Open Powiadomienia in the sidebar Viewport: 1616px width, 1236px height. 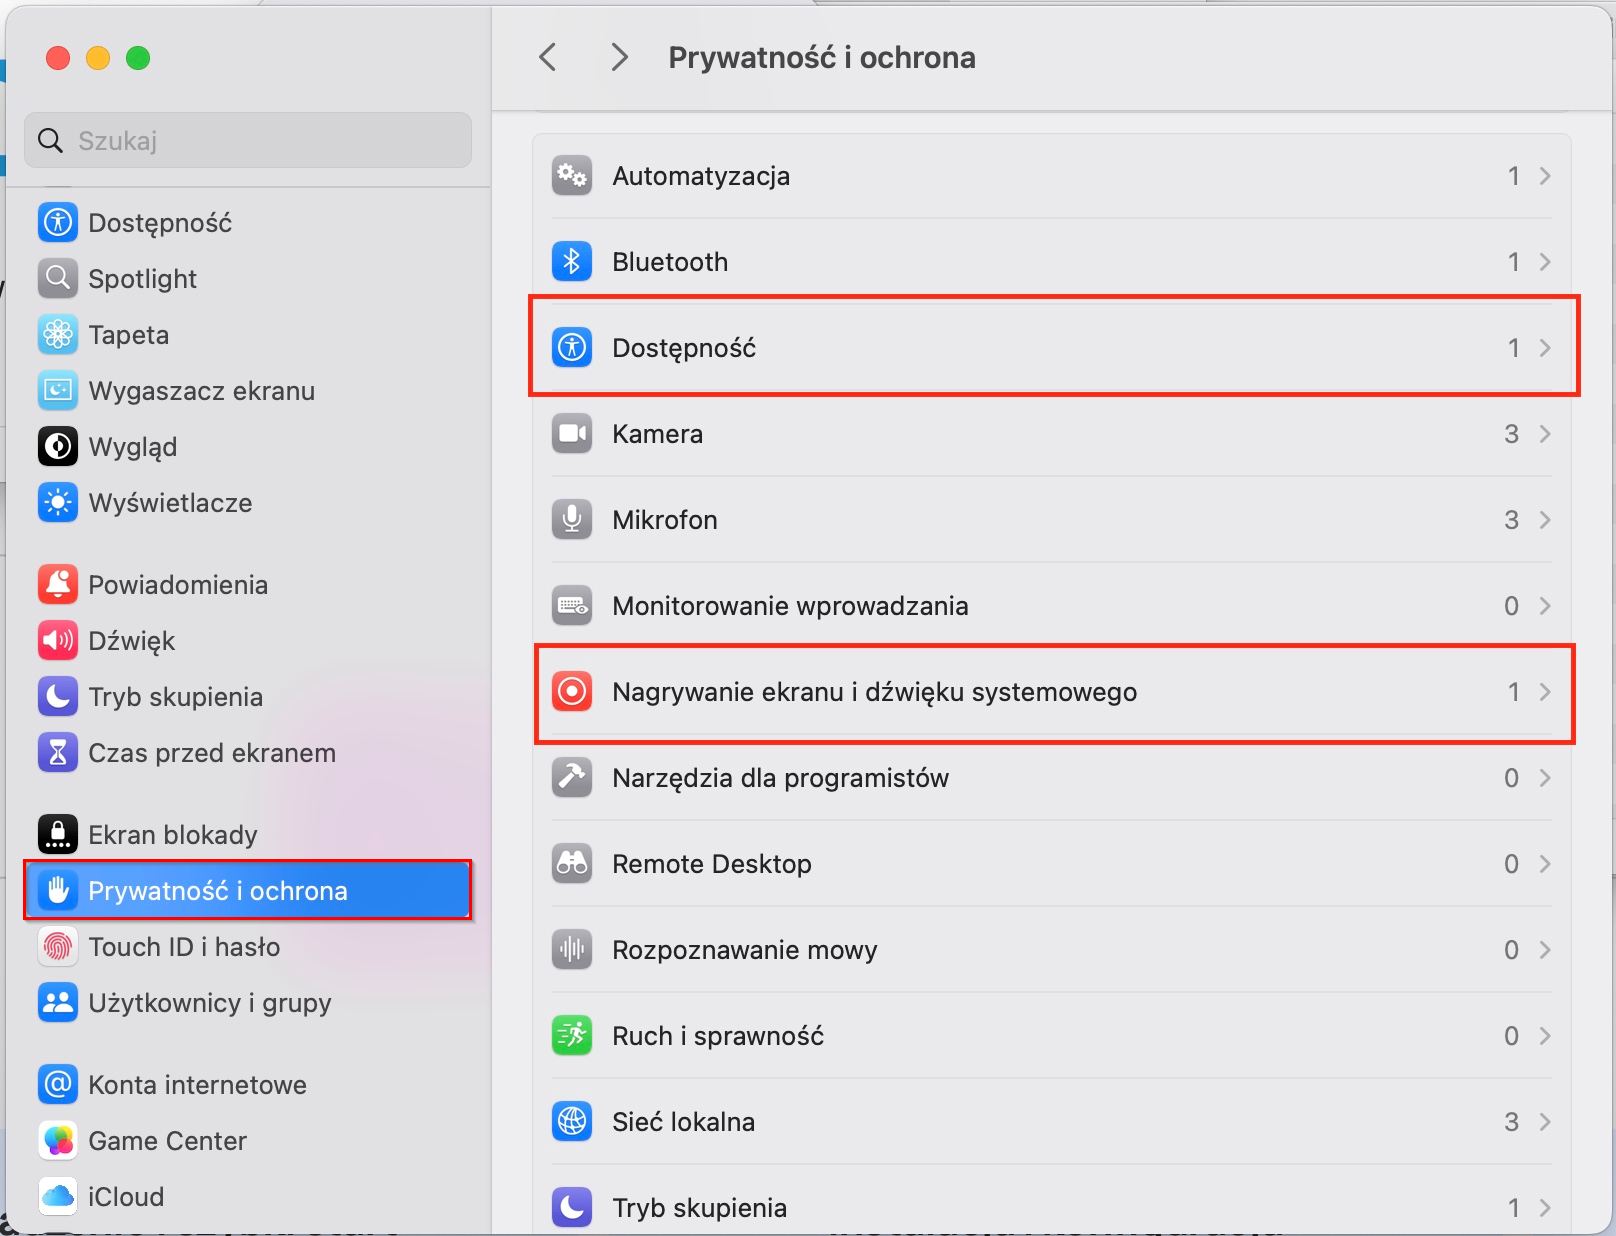[x=177, y=585]
